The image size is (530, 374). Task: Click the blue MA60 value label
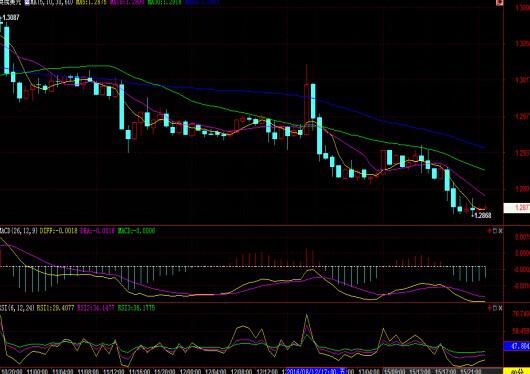202,2
